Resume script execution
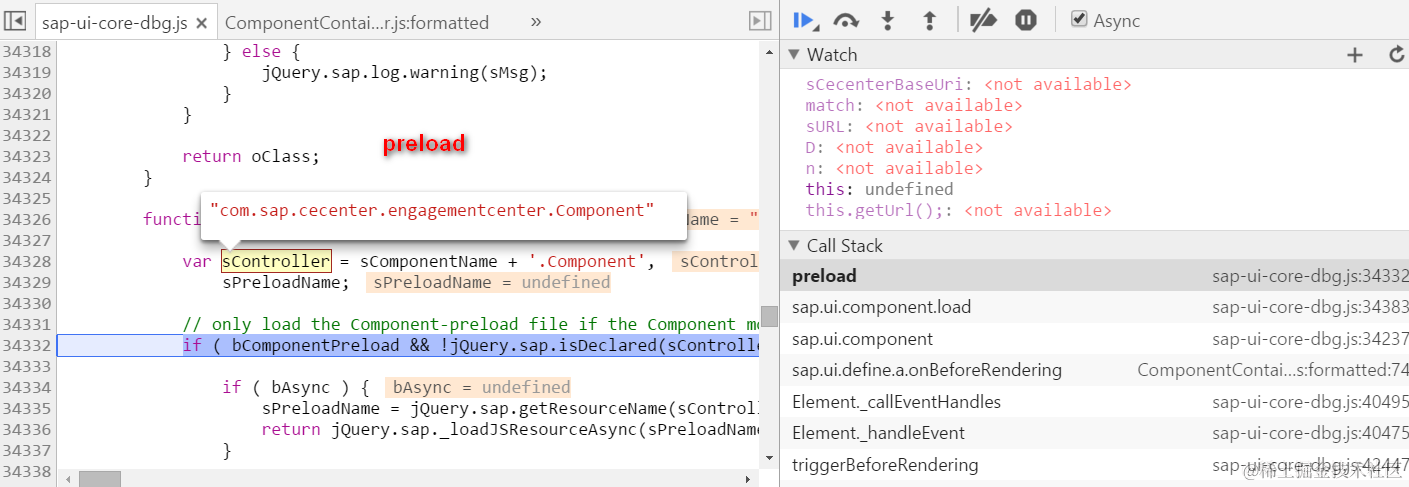 click(804, 20)
